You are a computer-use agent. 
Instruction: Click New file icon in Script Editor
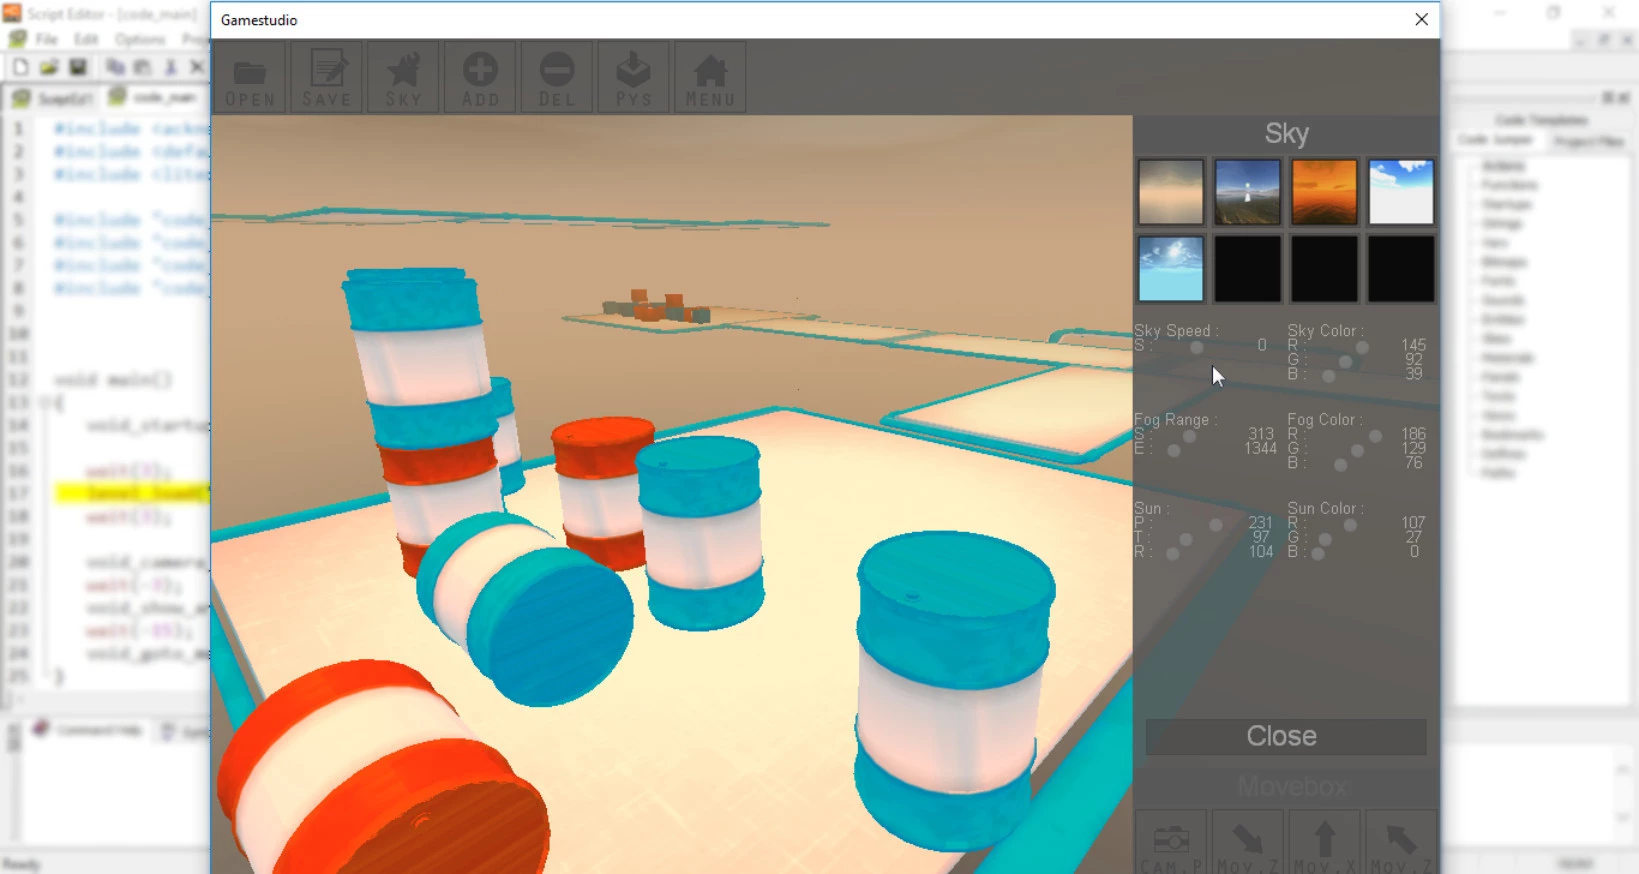click(20, 67)
